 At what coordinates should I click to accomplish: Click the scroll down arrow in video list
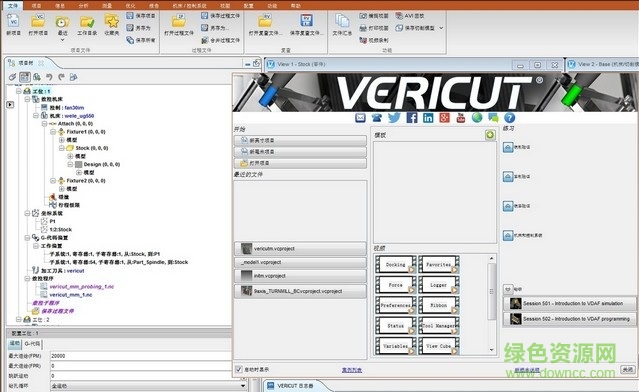pos(491,350)
